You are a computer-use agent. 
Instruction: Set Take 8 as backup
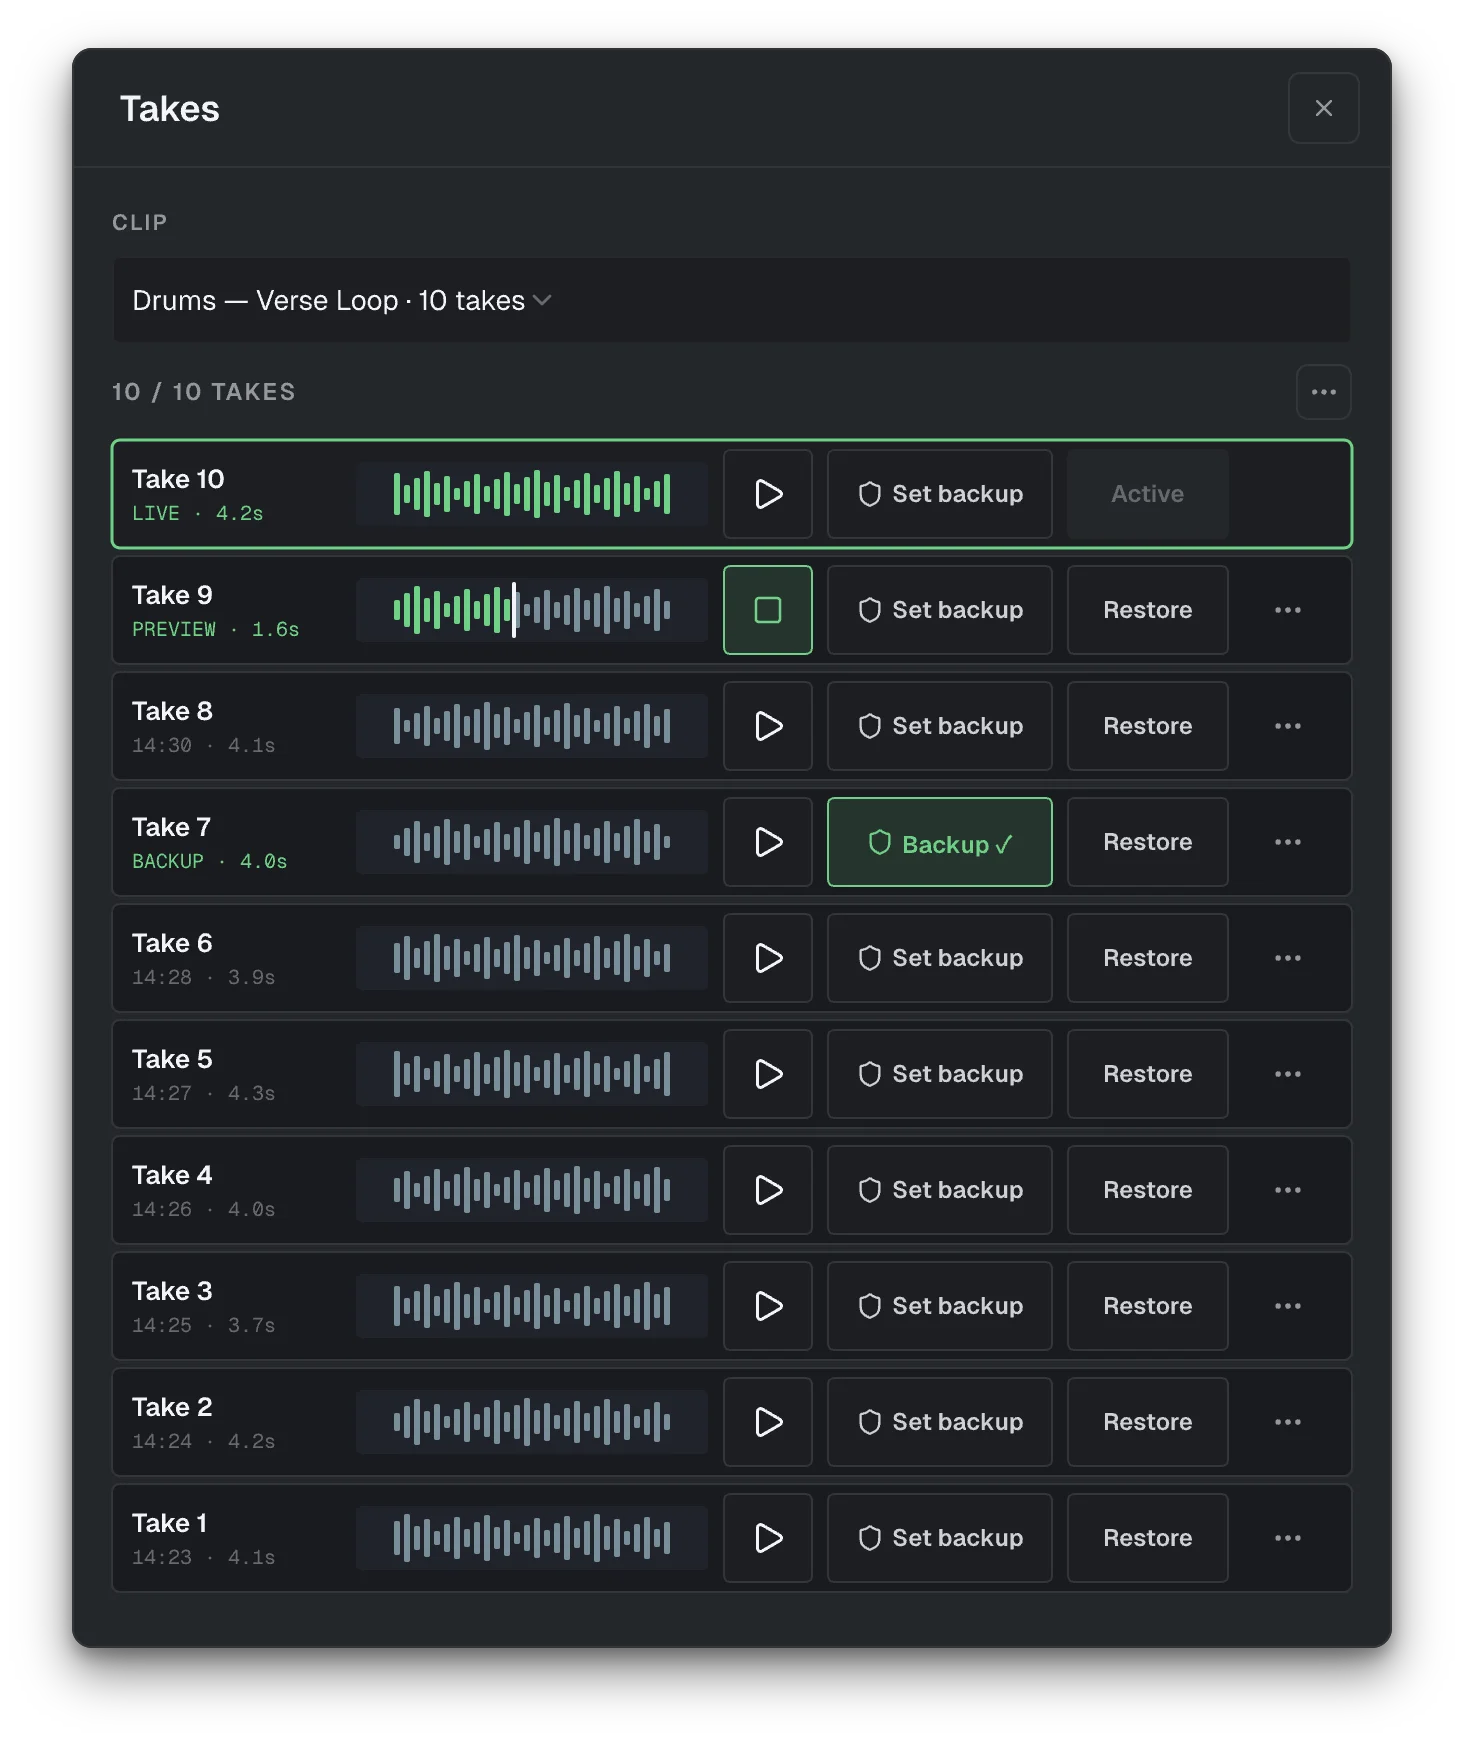pyautogui.click(x=940, y=726)
